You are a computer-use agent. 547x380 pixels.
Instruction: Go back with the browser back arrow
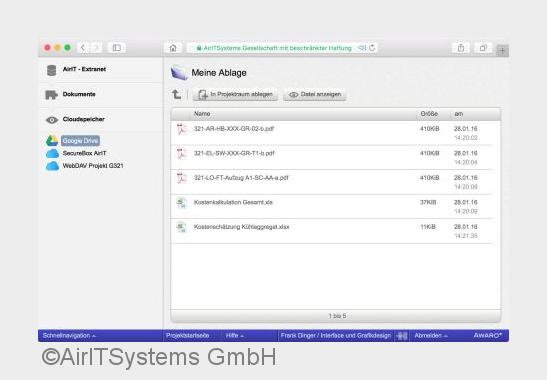pos(83,48)
